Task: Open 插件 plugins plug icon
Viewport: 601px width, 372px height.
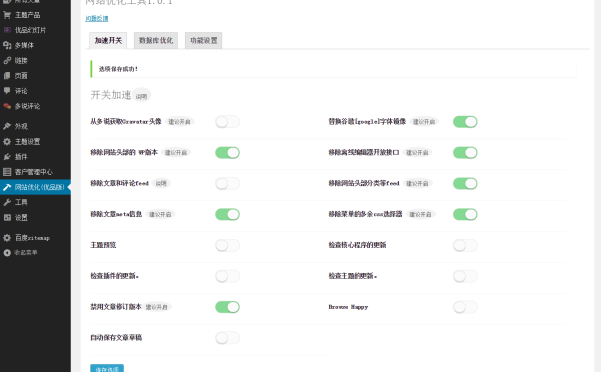Action: 7,157
